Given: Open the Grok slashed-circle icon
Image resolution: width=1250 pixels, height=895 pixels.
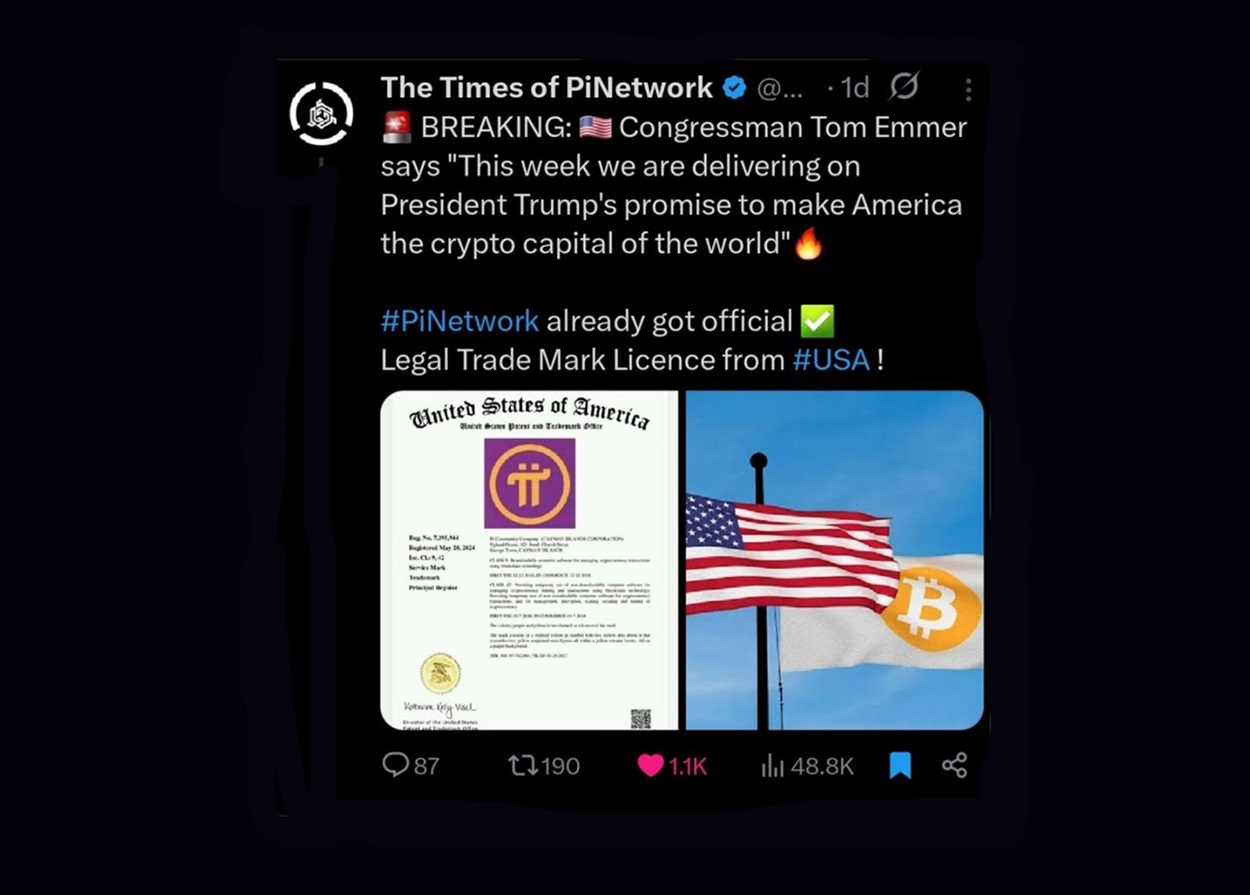Looking at the screenshot, I should click(x=903, y=88).
